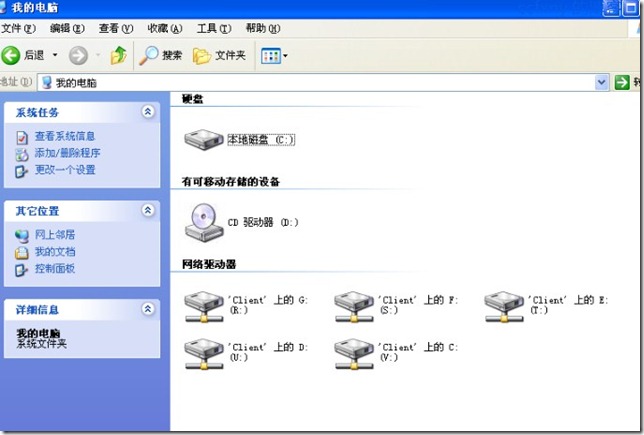This screenshot has height=435, width=644.
Task: Click the 网上邻居 globe icon
Action: click(x=21, y=236)
